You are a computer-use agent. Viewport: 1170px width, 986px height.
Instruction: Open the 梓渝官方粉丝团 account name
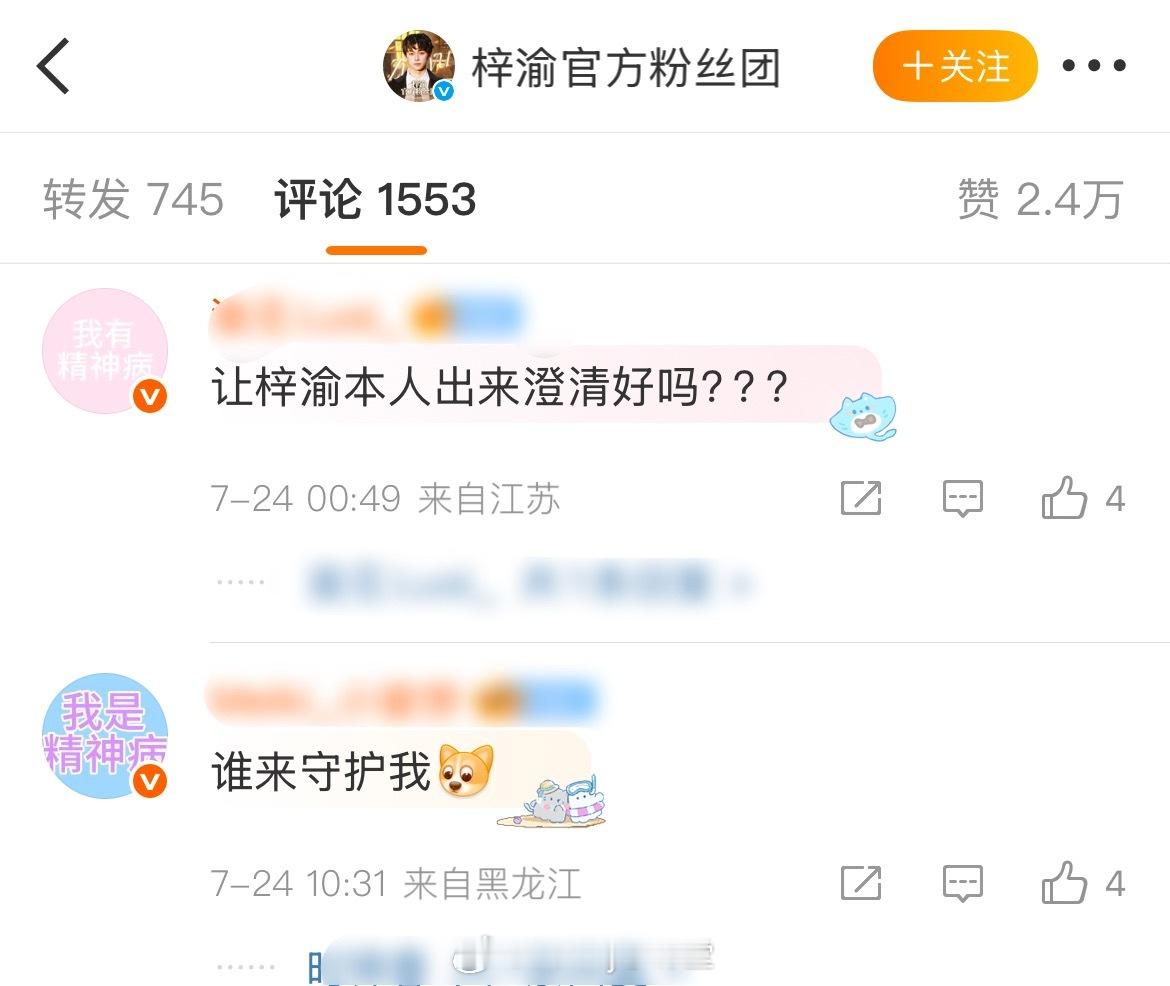(x=626, y=67)
